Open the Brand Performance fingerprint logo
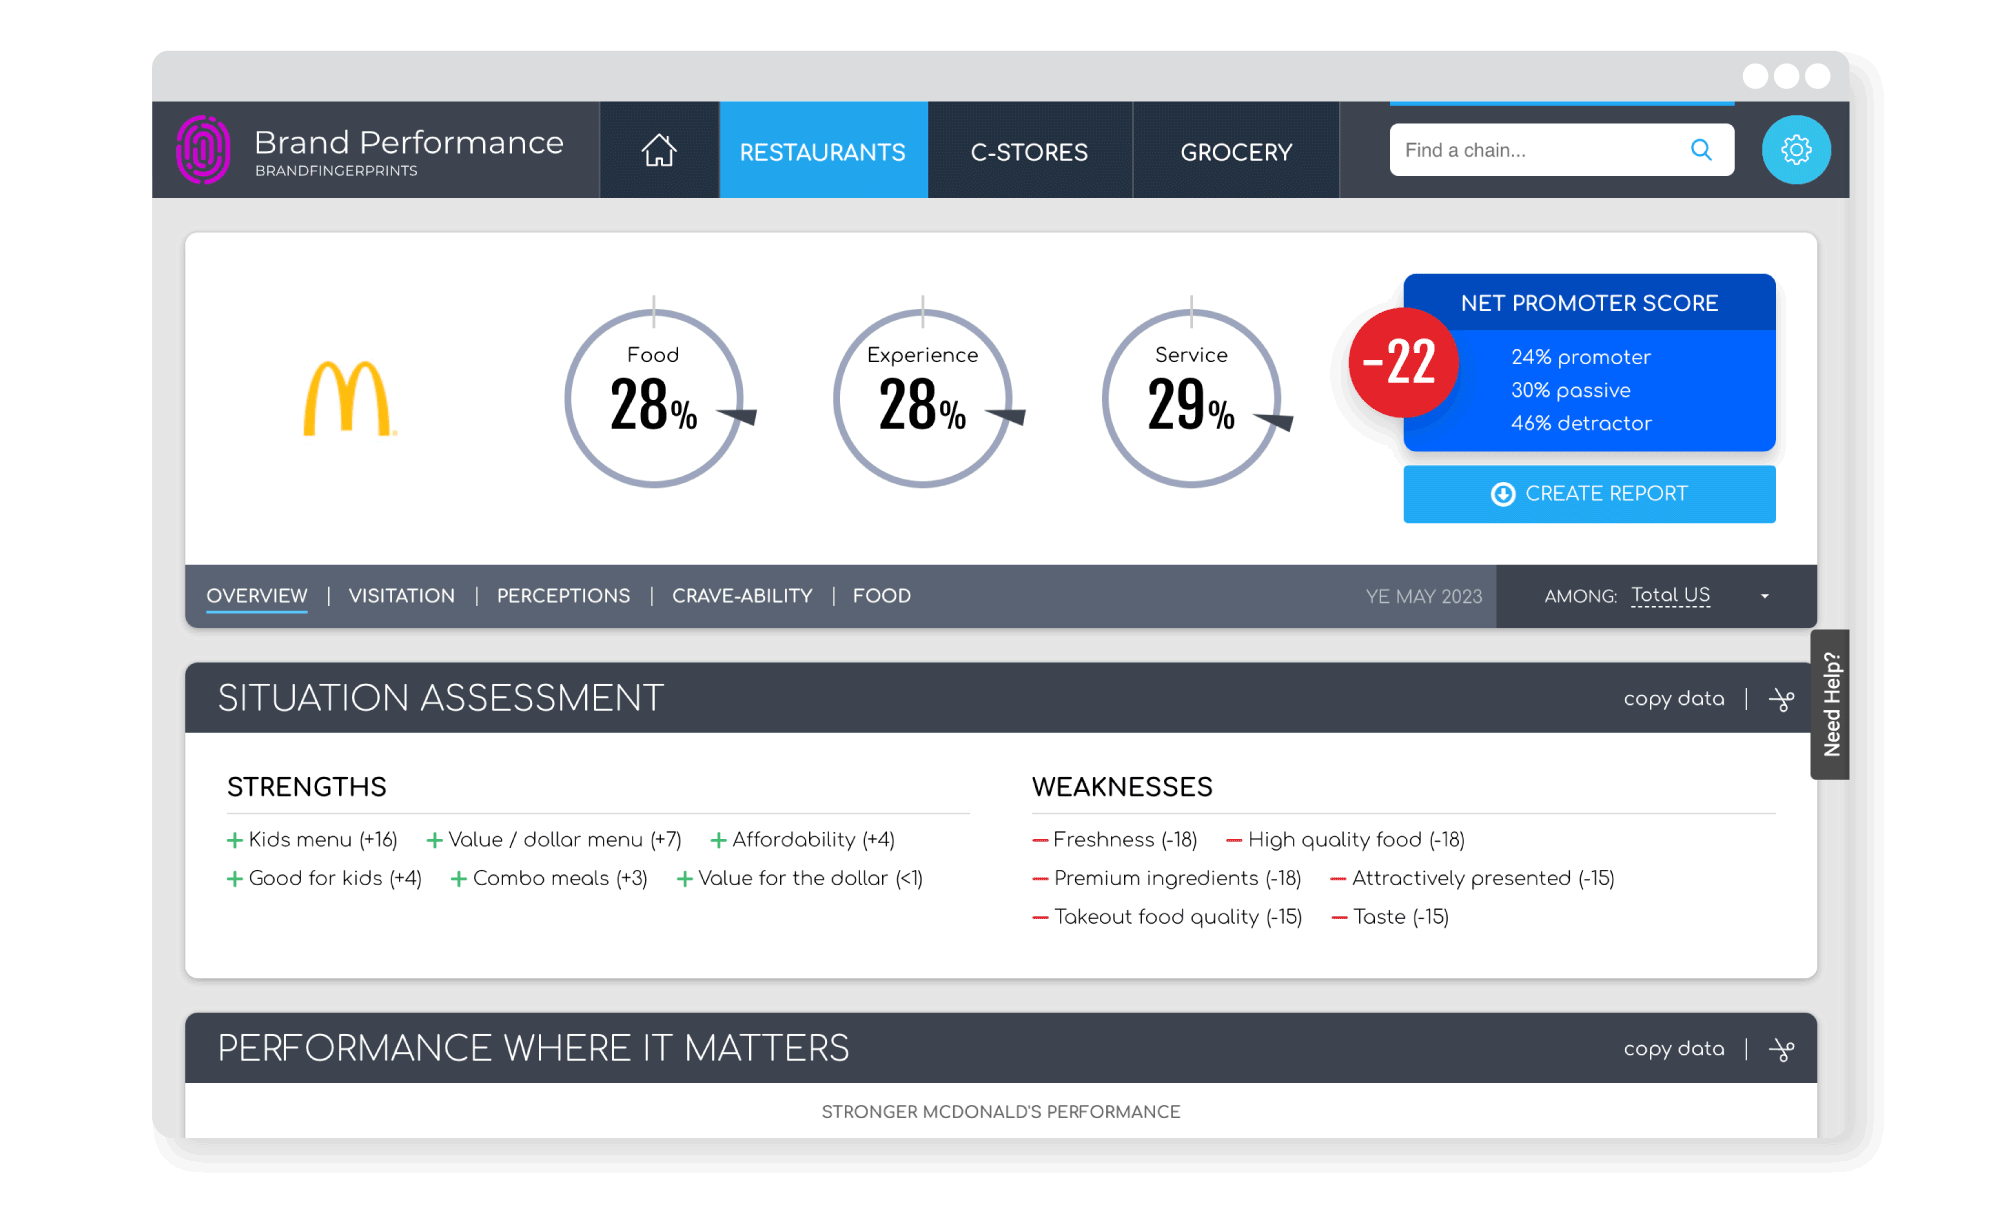 tap(202, 149)
